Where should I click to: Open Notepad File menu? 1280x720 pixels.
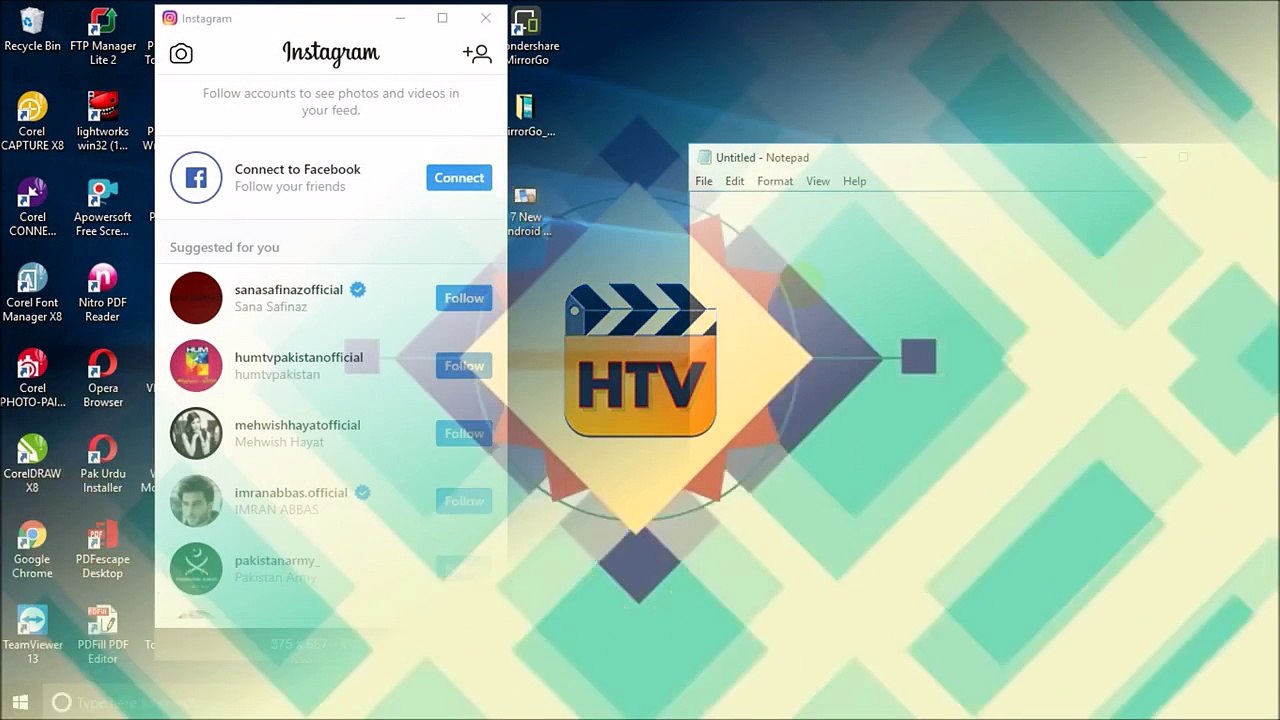[704, 181]
